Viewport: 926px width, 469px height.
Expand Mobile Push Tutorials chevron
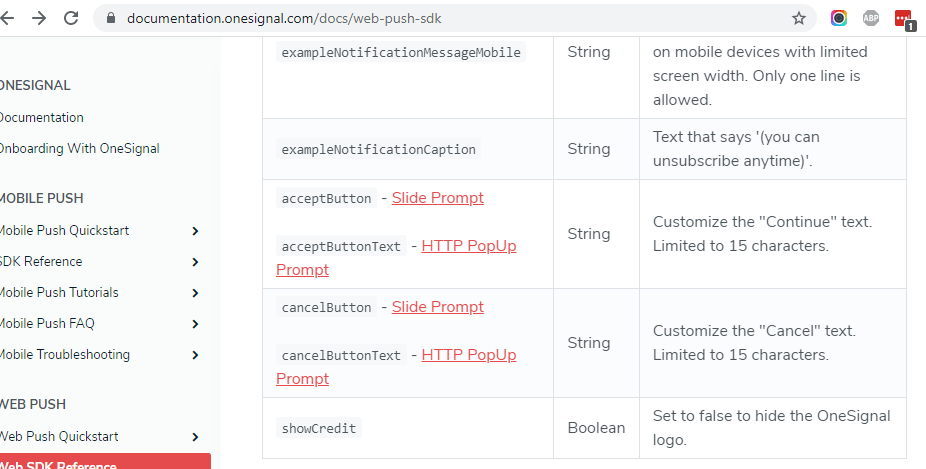pos(195,293)
